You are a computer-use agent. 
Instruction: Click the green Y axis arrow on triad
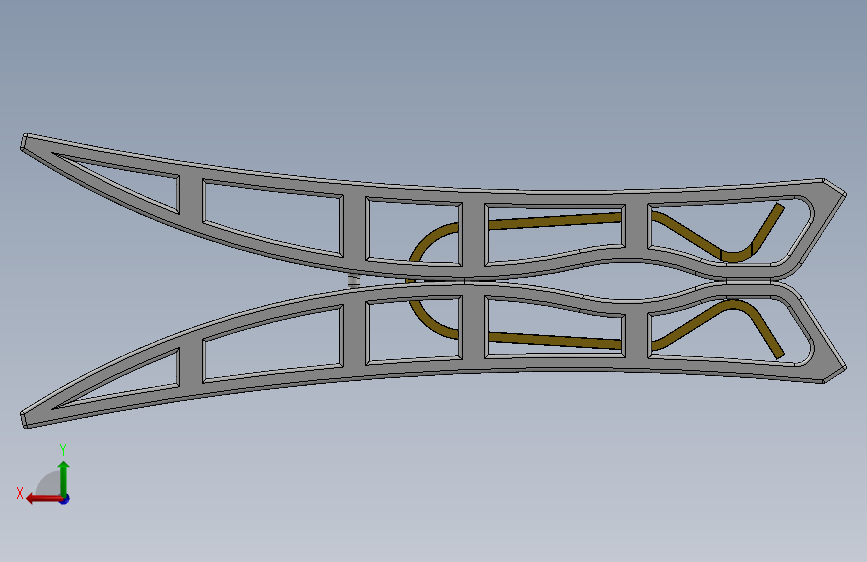pyautogui.click(x=64, y=478)
